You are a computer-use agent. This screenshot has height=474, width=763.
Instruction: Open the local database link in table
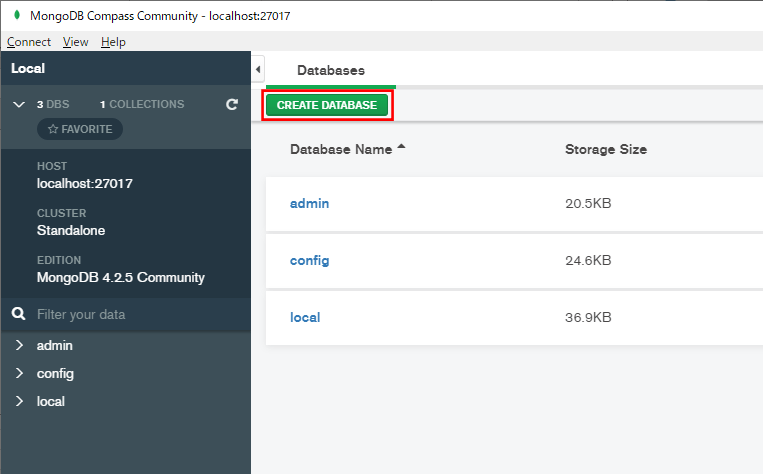pyautogui.click(x=305, y=317)
